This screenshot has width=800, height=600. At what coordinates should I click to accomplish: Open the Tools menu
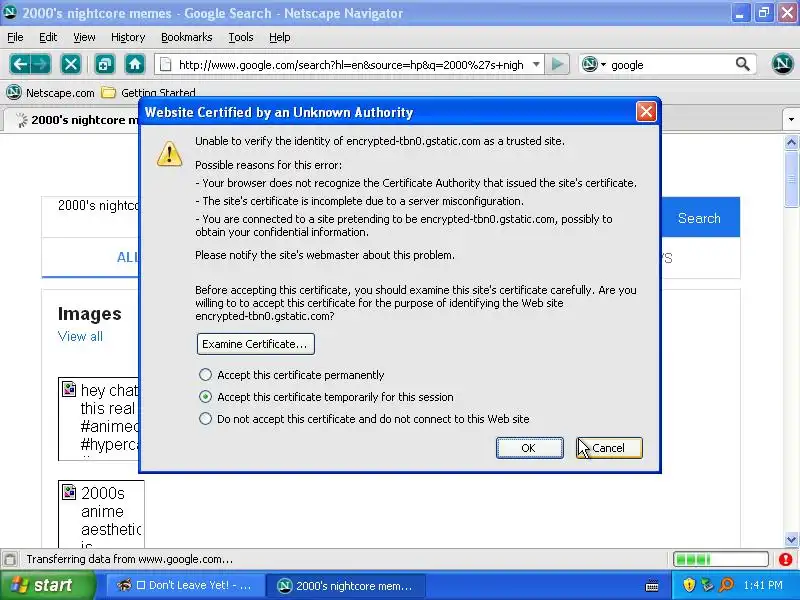tap(240, 37)
